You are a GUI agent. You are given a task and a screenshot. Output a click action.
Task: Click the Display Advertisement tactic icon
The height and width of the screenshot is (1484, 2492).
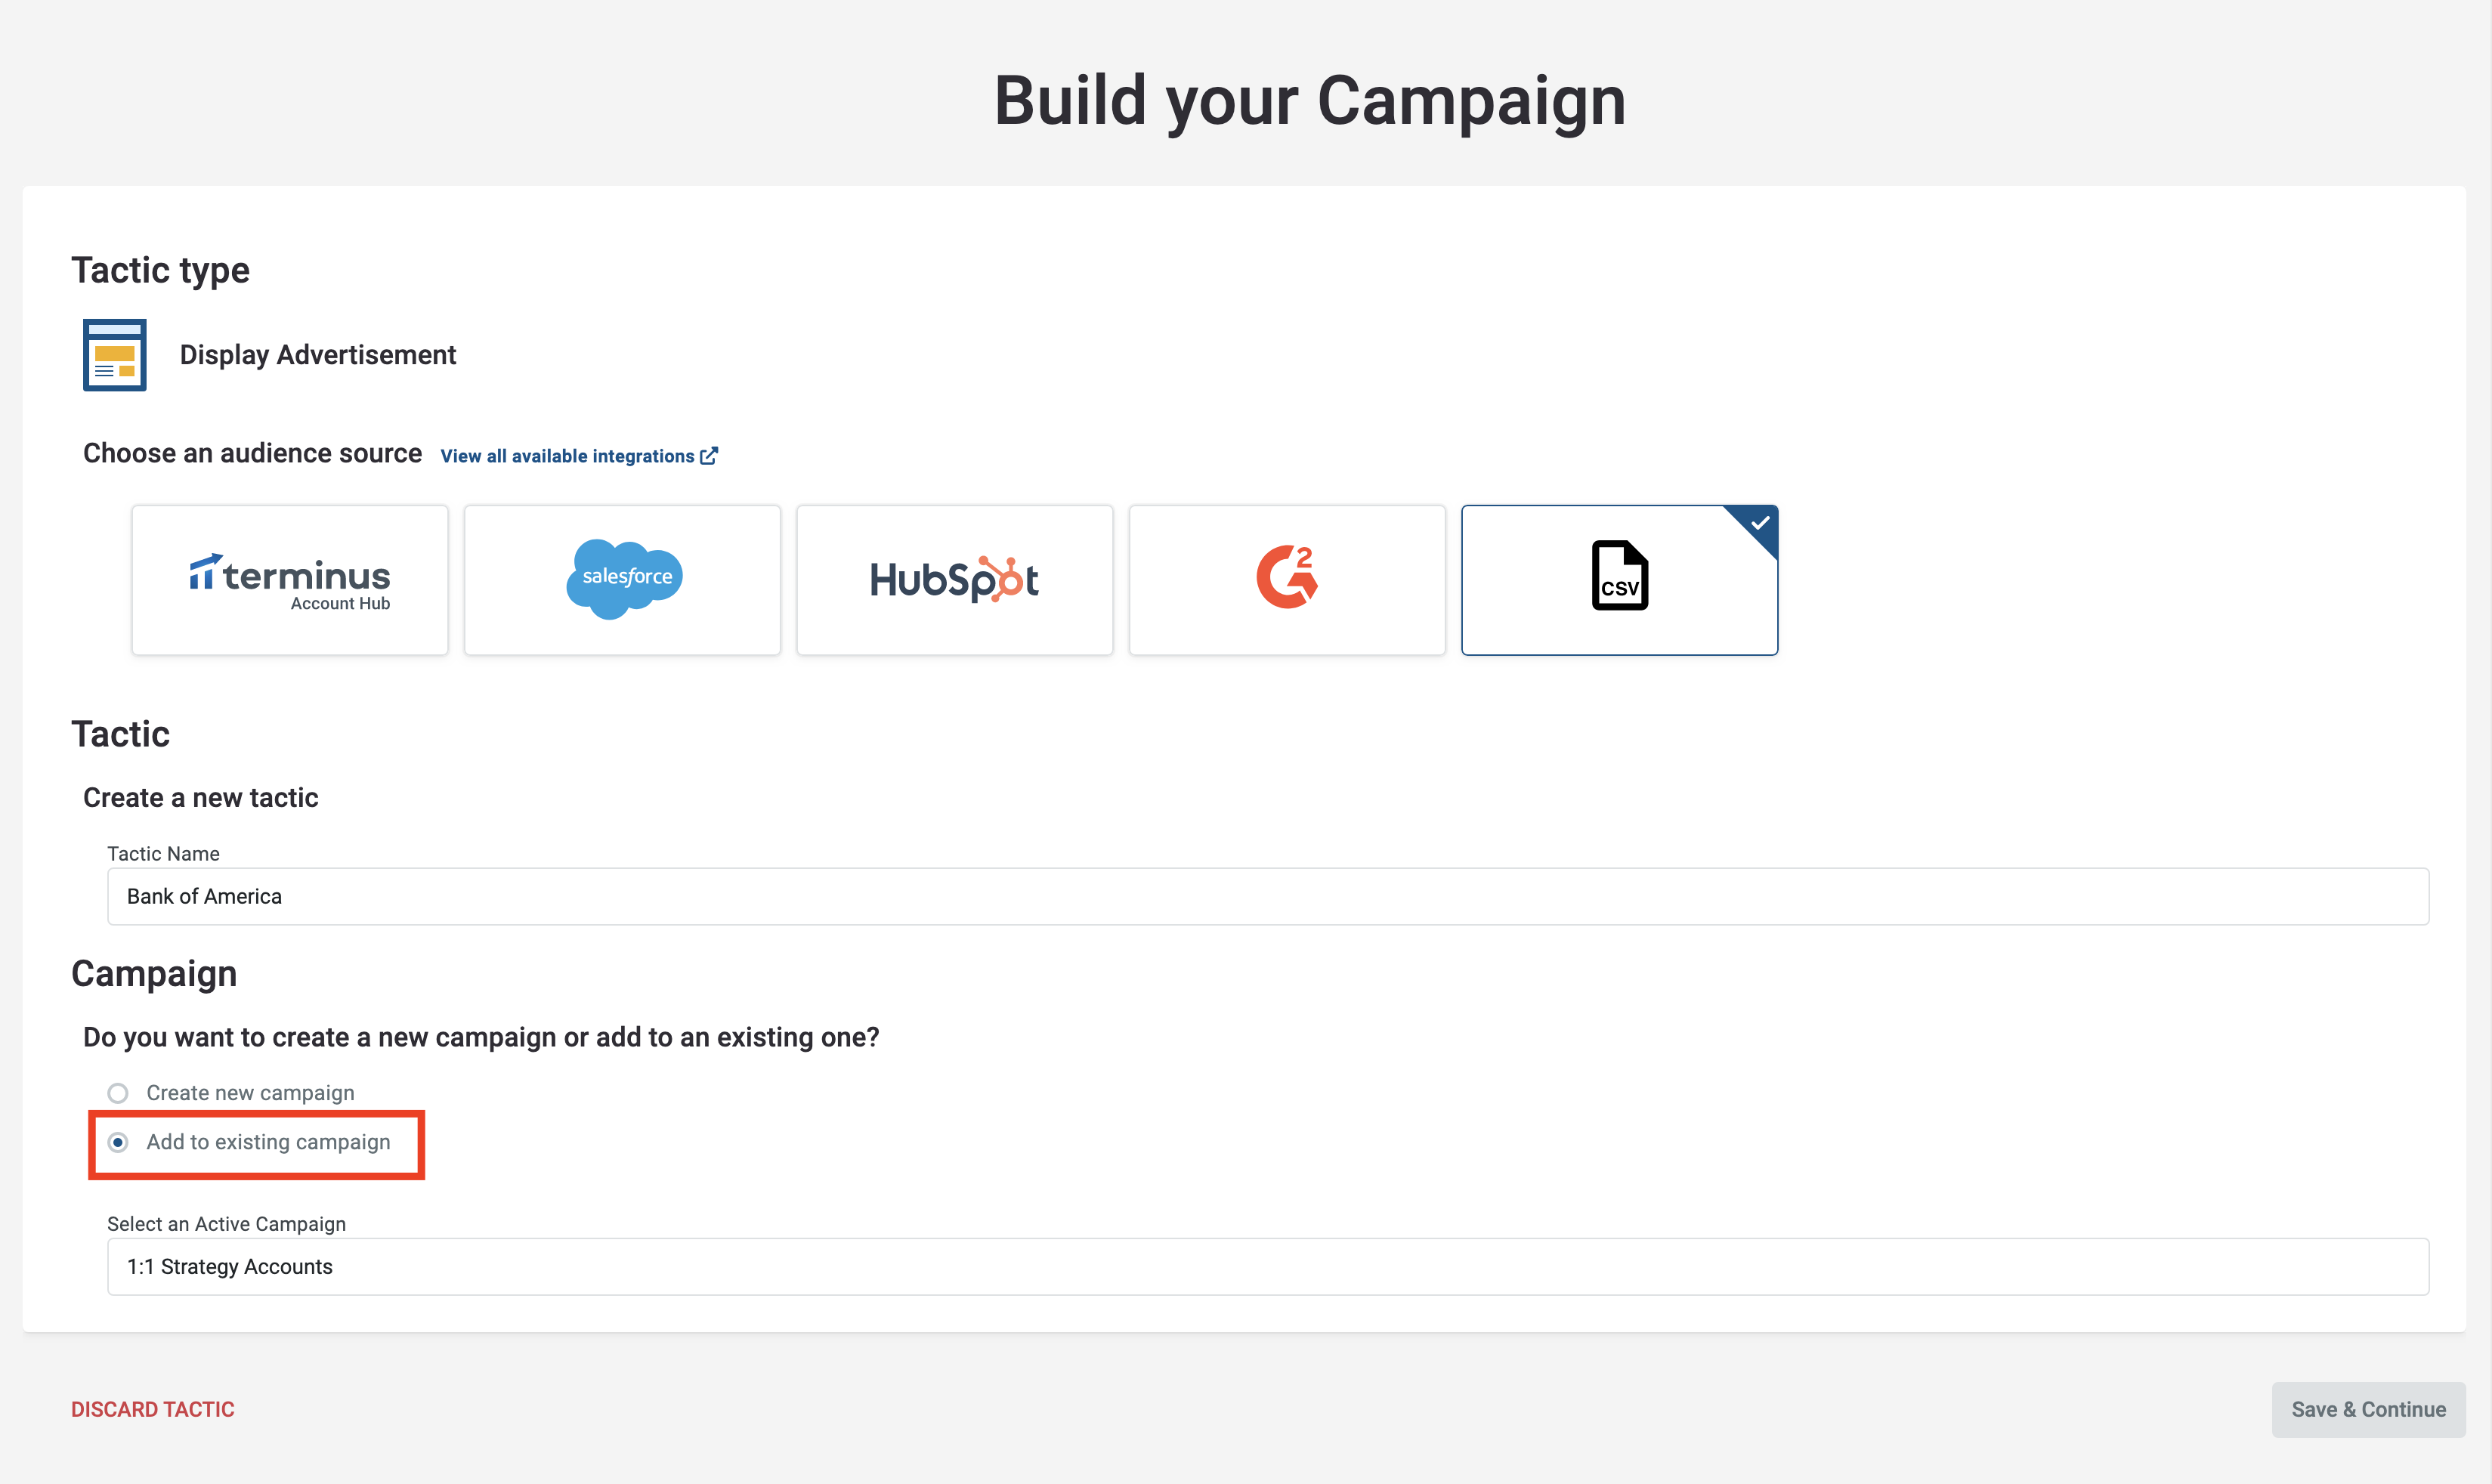115,355
